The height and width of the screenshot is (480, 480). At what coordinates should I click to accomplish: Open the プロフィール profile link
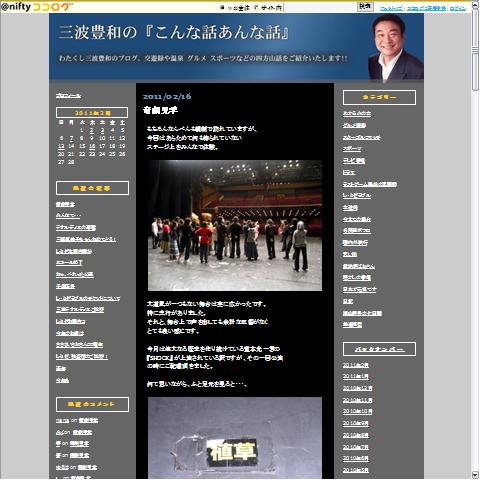coord(68,96)
